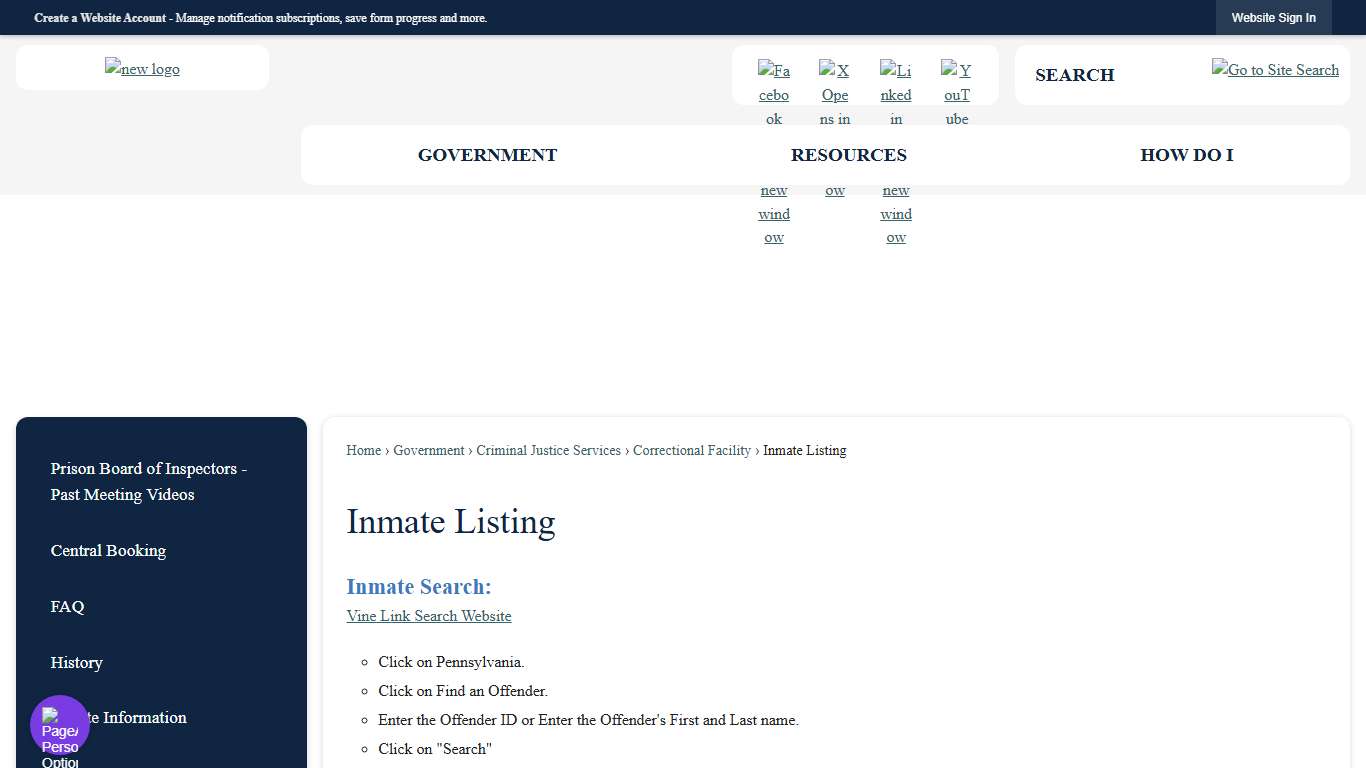The height and width of the screenshot is (768, 1366).
Task: Open the Criminal Justice Services breadcrumb link
Action: tap(548, 450)
